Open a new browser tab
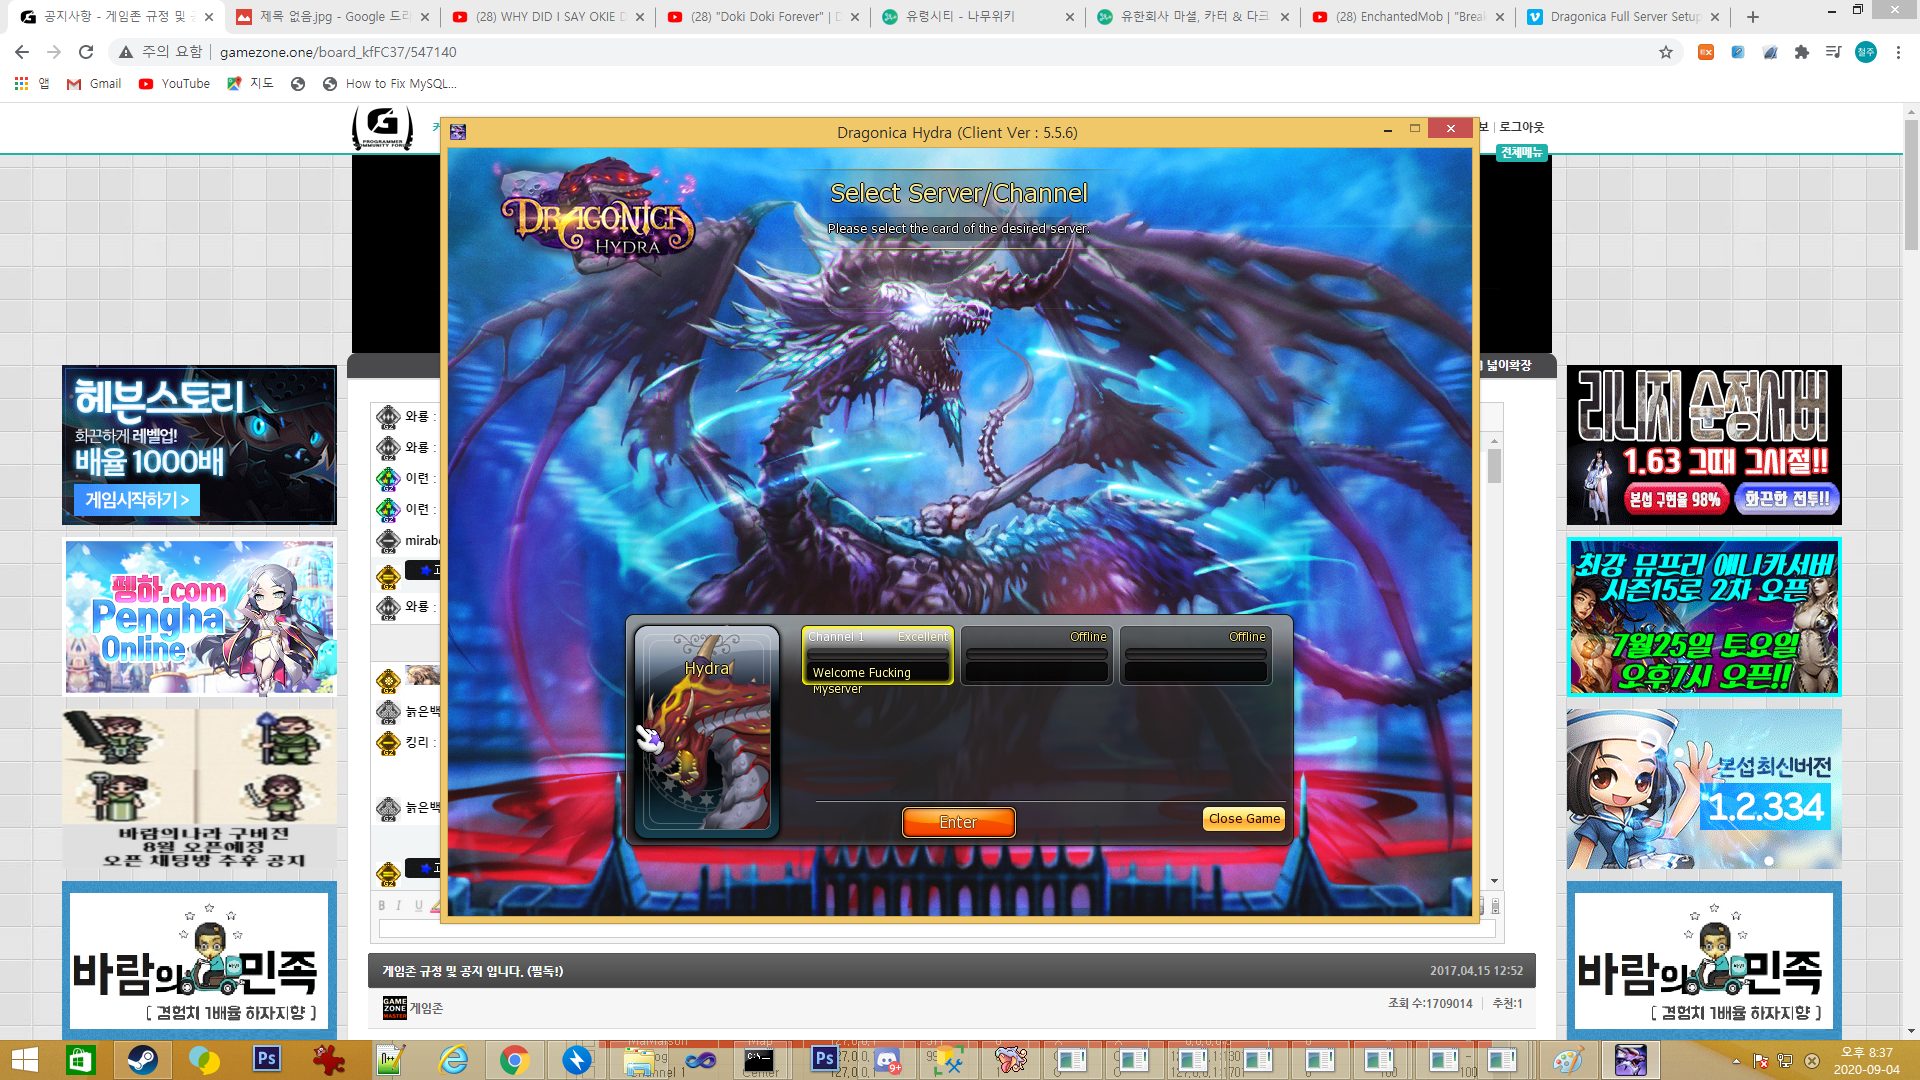This screenshot has height=1080, width=1920. [x=1753, y=17]
